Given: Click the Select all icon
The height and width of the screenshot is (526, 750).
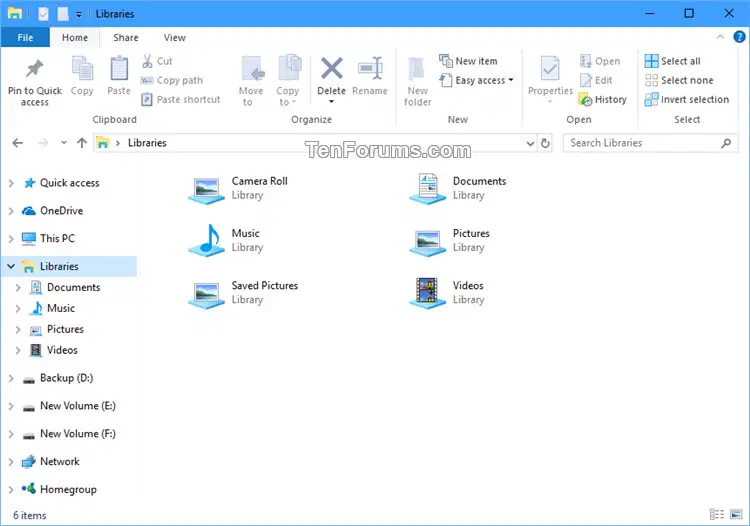Looking at the screenshot, I should tap(651, 61).
